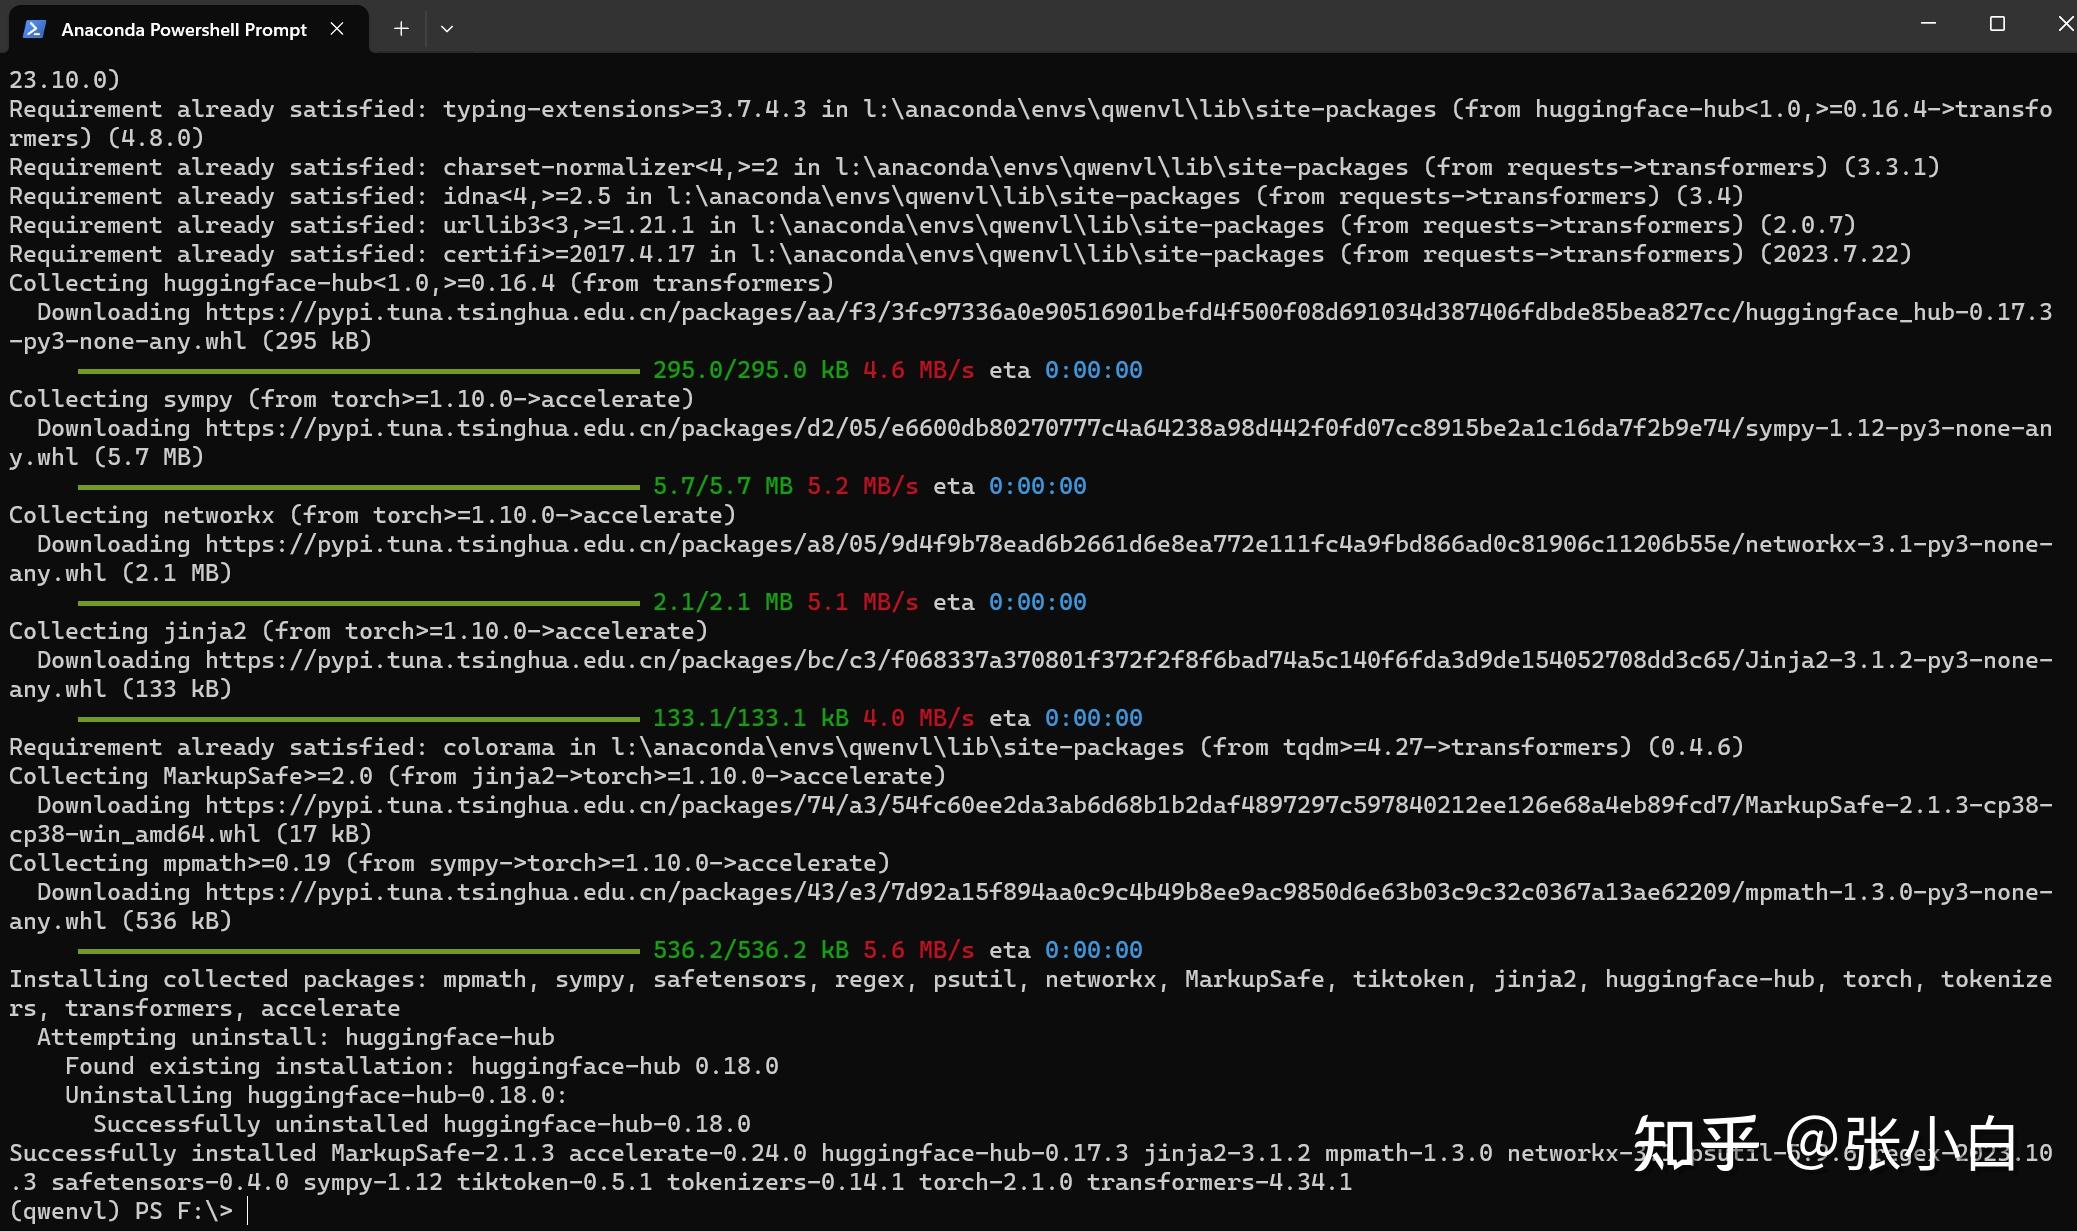Click the "Collecting huggingface-hub<1.0" line
Screen dimensions: 2077x1231
click(x=421, y=284)
